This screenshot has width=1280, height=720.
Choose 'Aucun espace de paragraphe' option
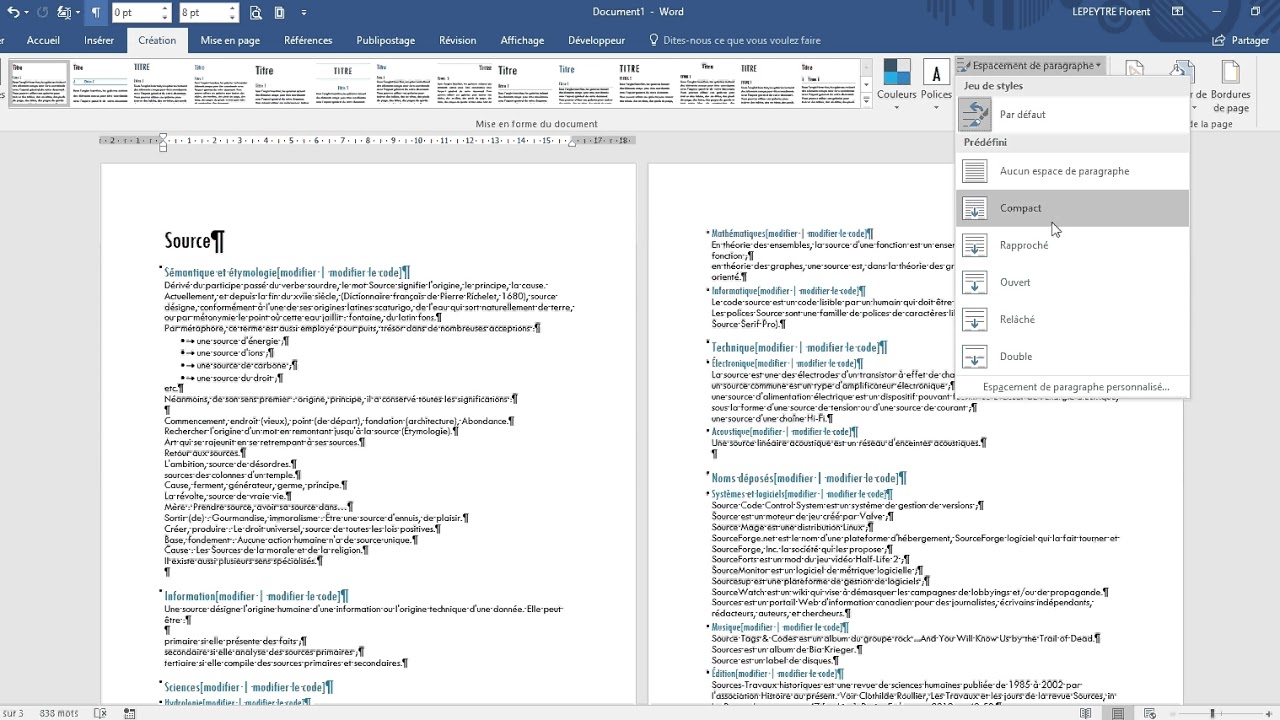click(x=1072, y=171)
